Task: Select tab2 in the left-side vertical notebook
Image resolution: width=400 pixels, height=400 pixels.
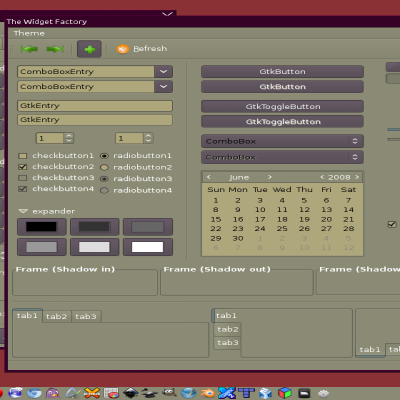Action: [228, 329]
